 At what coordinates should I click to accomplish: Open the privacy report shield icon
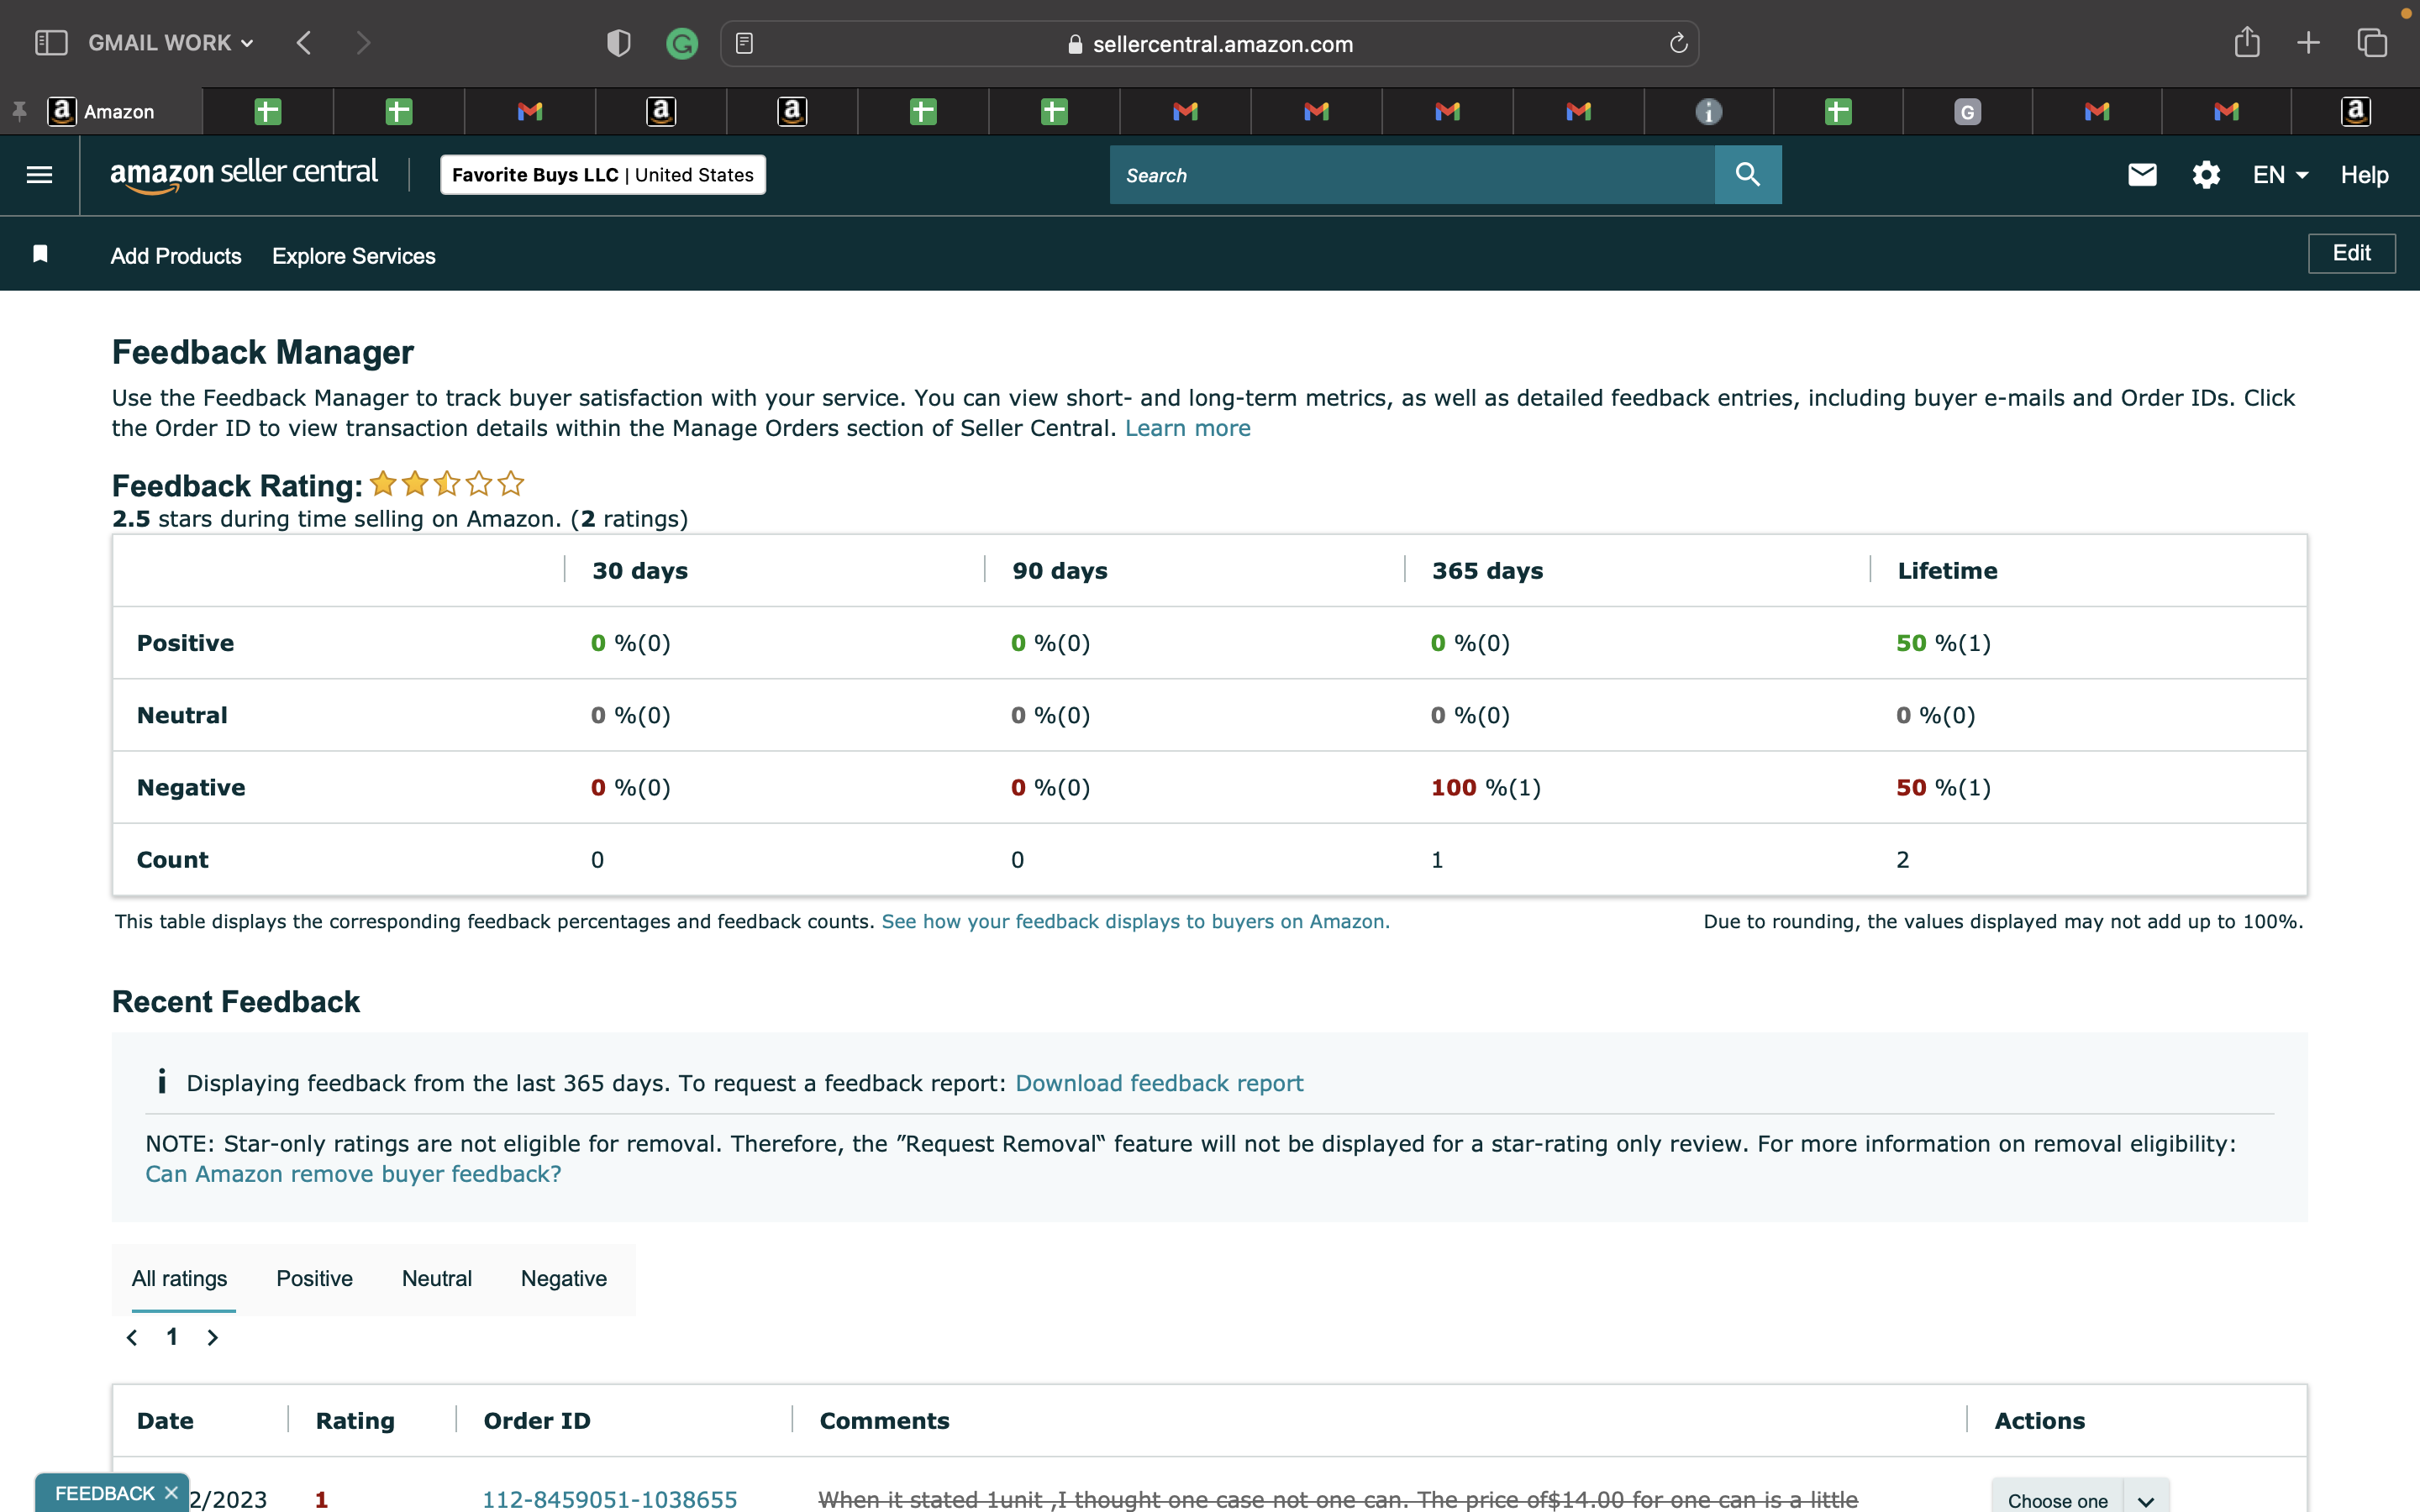pos(619,43)
